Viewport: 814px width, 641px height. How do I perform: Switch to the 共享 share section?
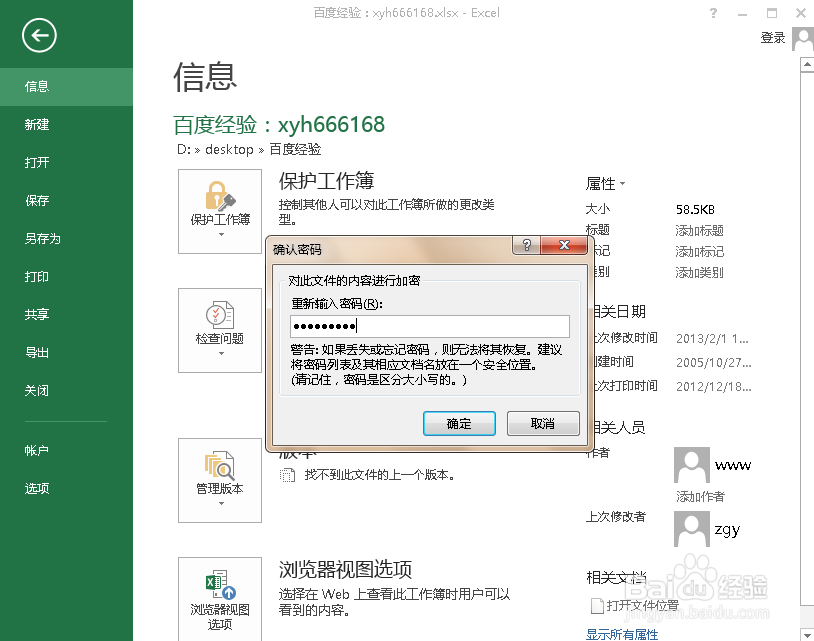37,314
